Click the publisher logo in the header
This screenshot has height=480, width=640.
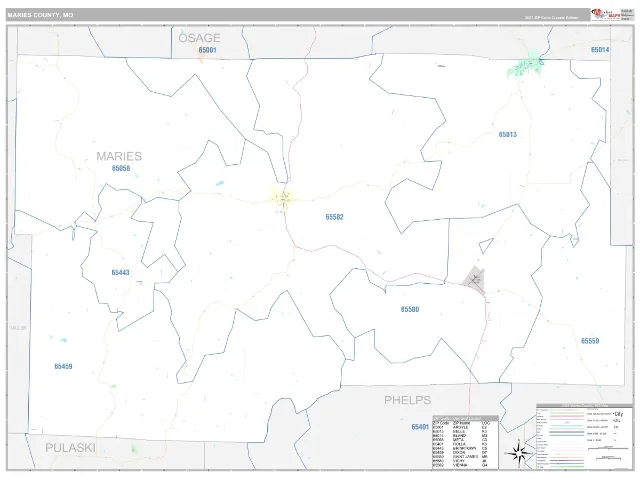(606, 14)
